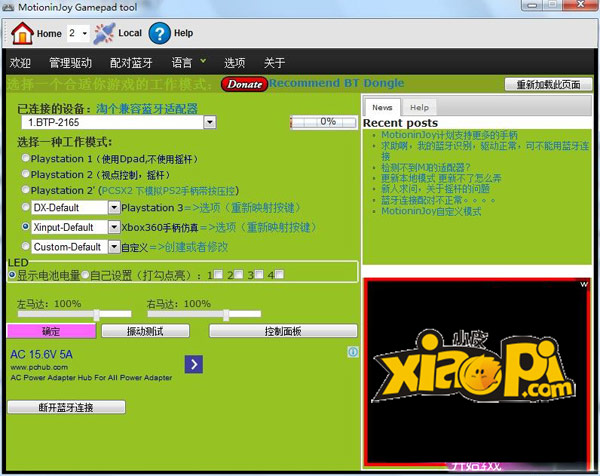Open the Recommend BT Dongle link
Screen dimensions: 600x476
click(336, 83)
